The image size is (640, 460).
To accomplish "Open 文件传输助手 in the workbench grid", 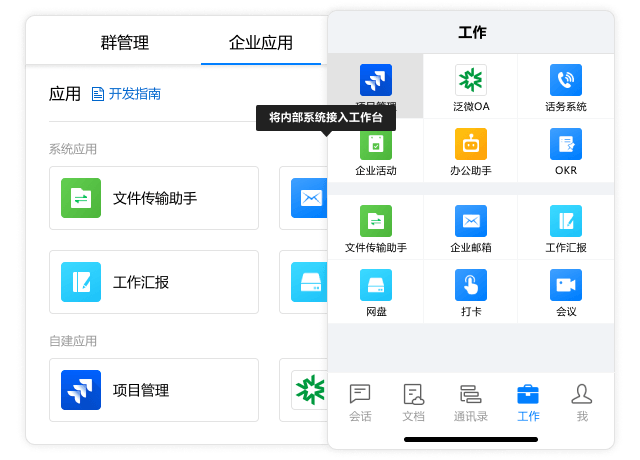I will click(376, 222).
